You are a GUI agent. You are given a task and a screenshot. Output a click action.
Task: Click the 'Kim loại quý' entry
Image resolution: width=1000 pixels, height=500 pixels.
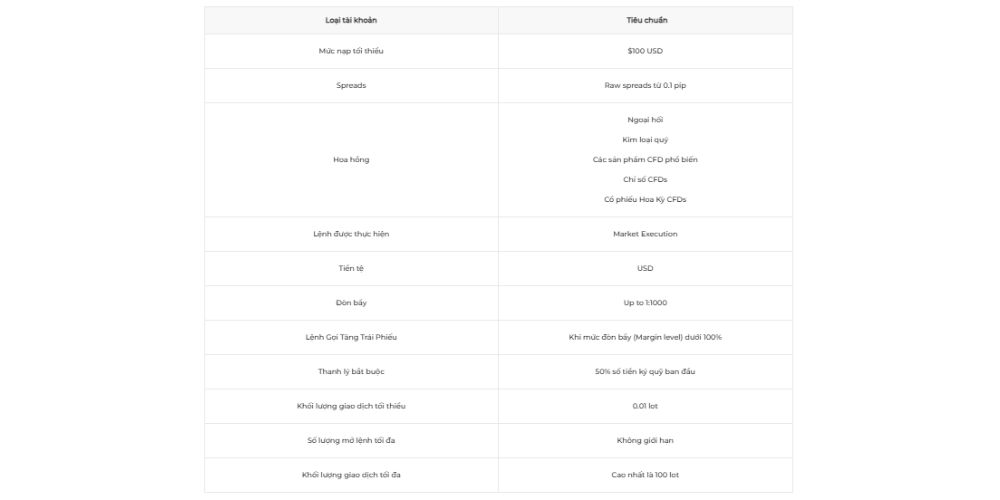coord(645,139)
